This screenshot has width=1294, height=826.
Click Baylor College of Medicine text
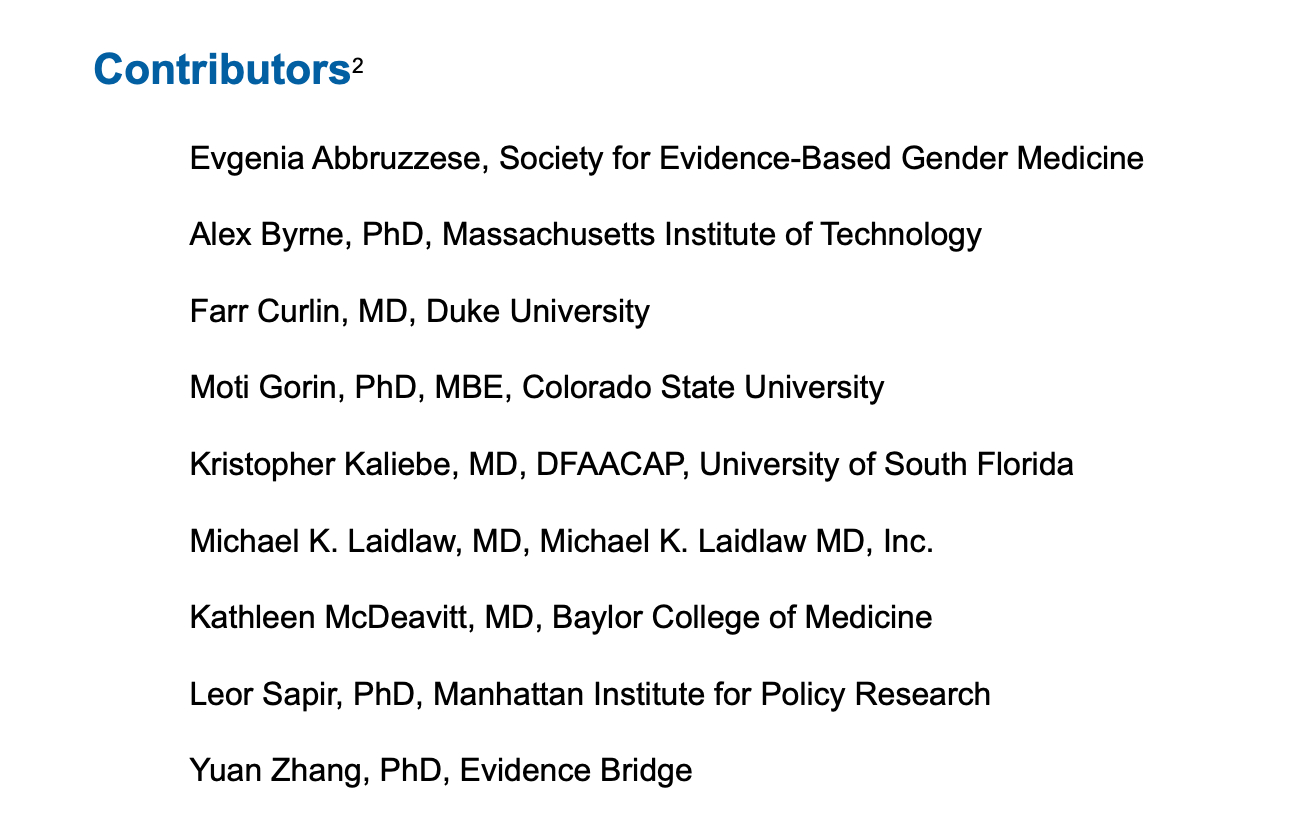pyautogui.click(x=742, y=617)
